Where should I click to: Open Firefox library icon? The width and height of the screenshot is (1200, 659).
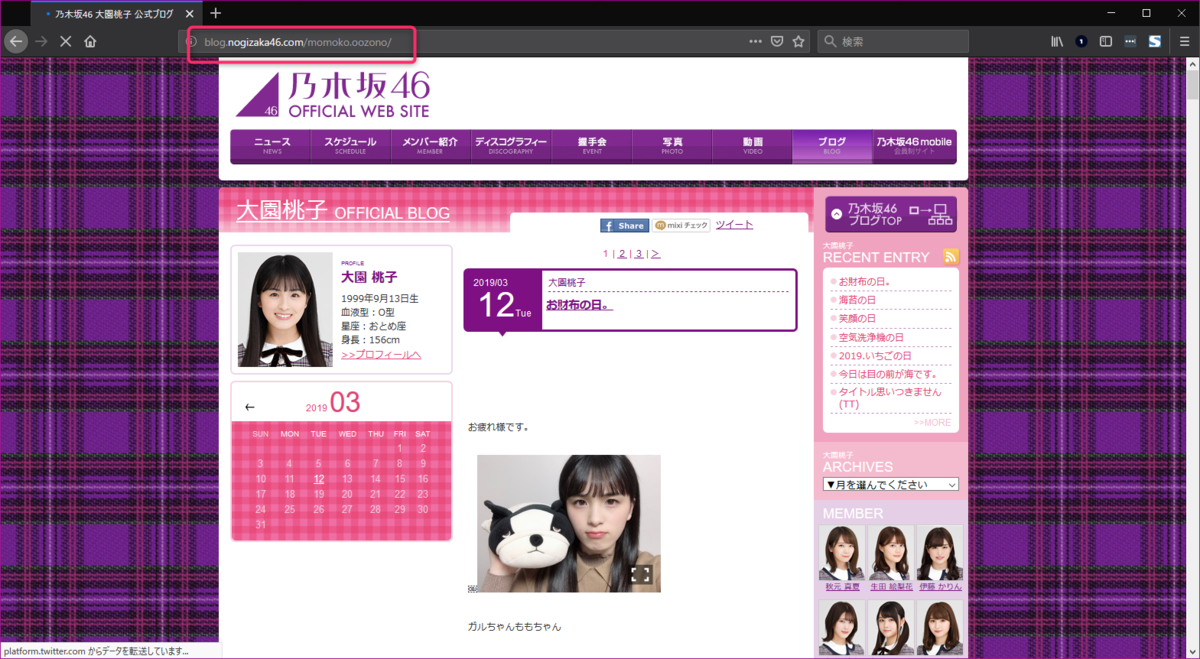pos(1057,41)
